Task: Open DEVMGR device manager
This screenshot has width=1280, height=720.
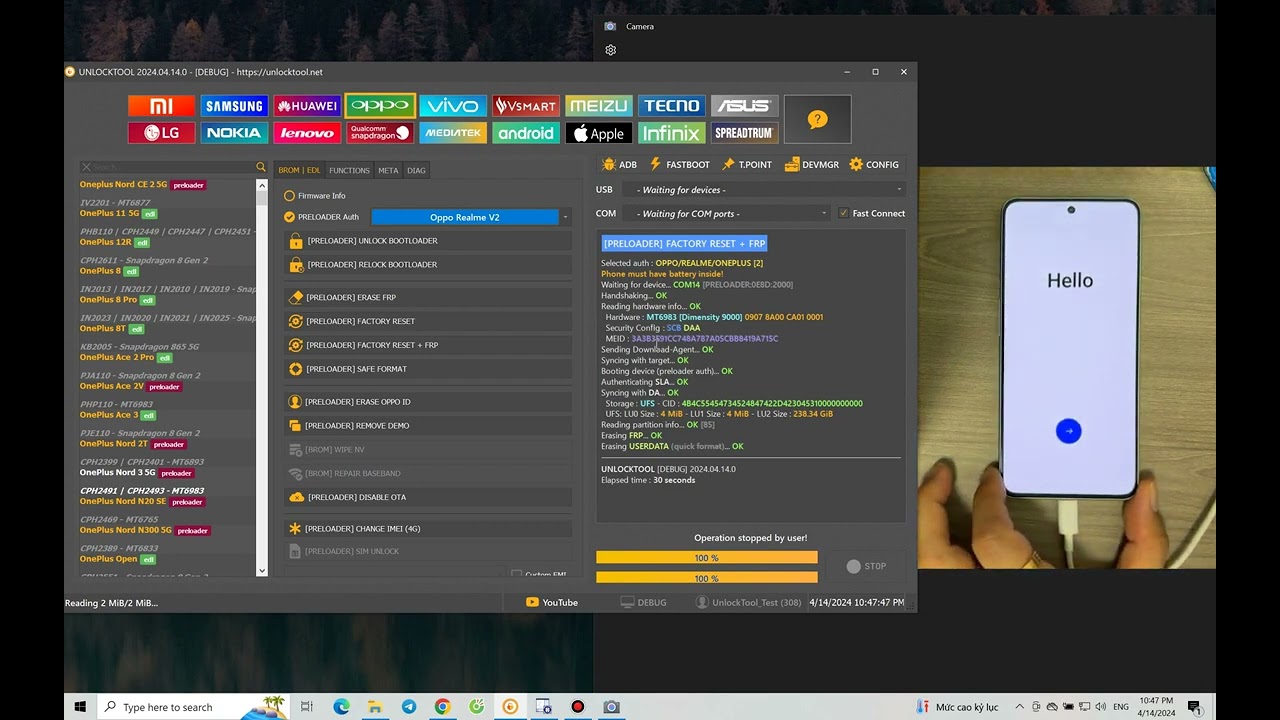Action: point(812,165)
